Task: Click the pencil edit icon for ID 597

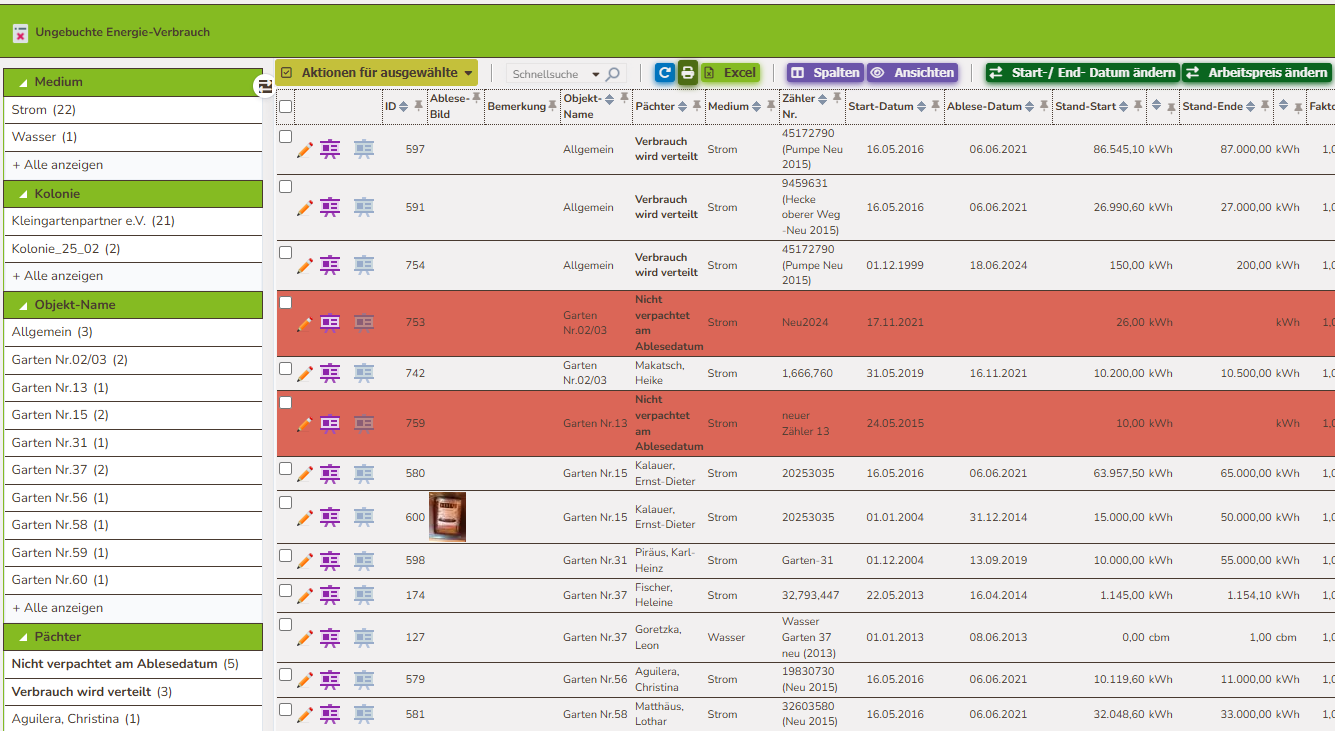Action: click(x=305, y=150)
